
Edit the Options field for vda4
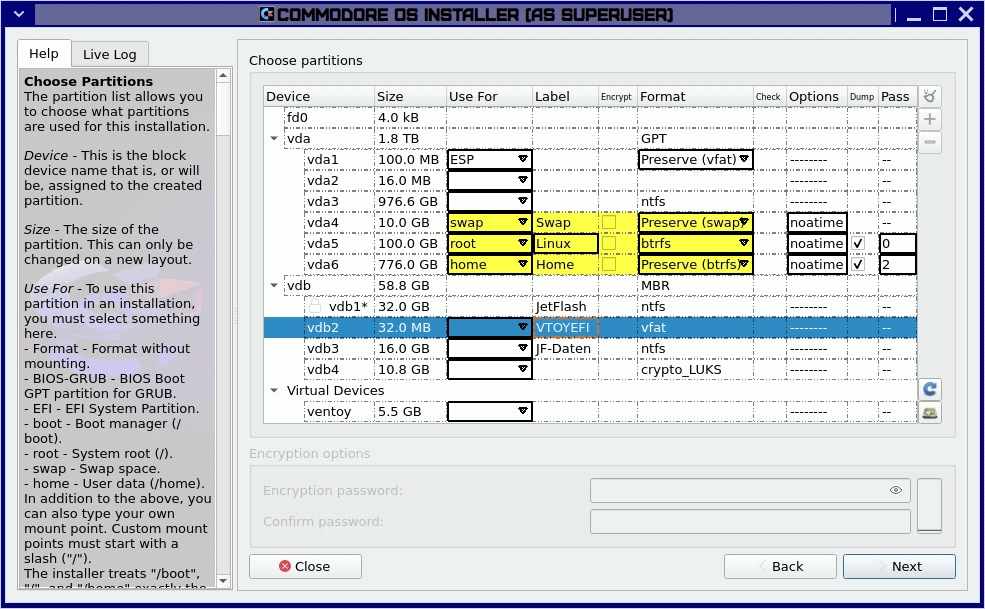[817, 222]
